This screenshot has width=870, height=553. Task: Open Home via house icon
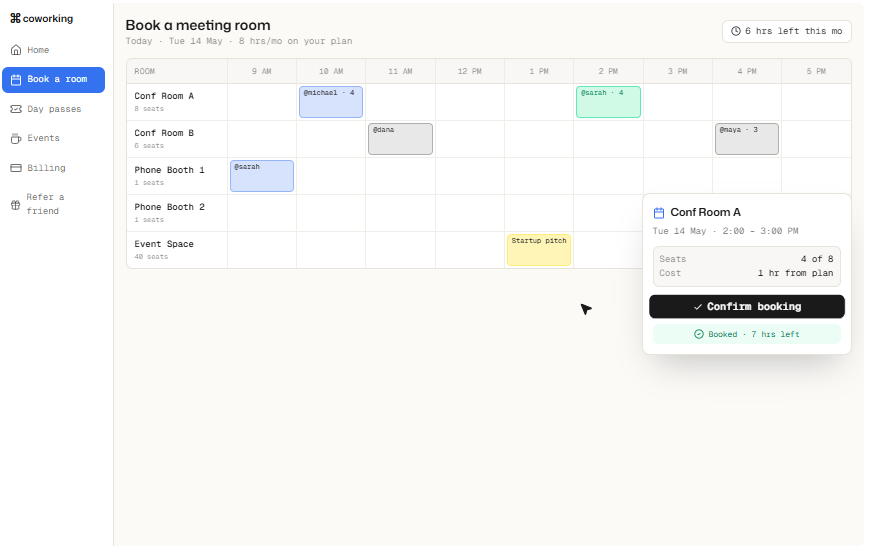tap(16, 50)
